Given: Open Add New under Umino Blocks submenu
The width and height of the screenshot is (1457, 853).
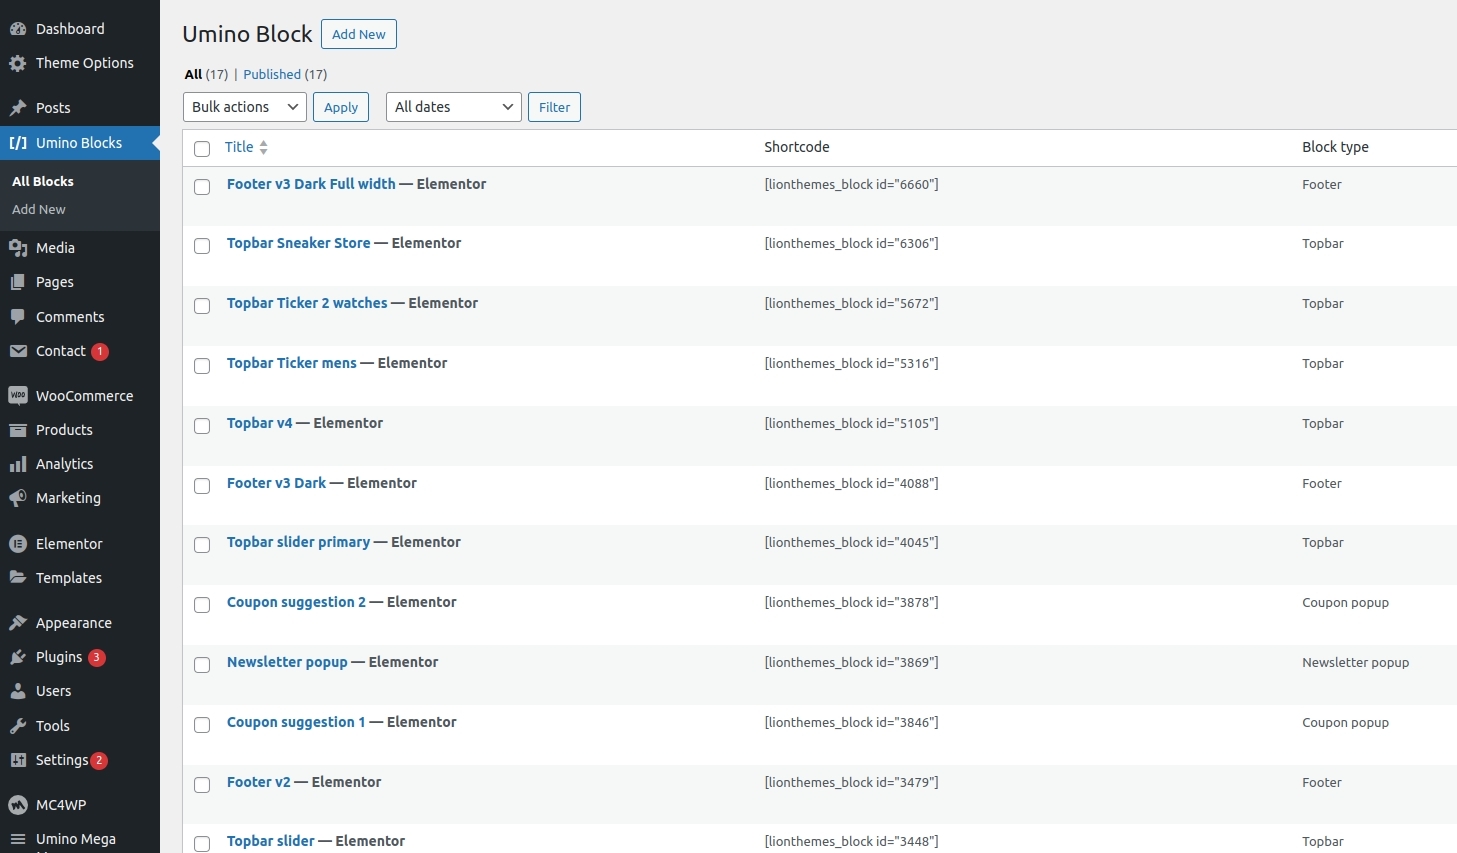Looking at the screenshot, I should [39, 210].
